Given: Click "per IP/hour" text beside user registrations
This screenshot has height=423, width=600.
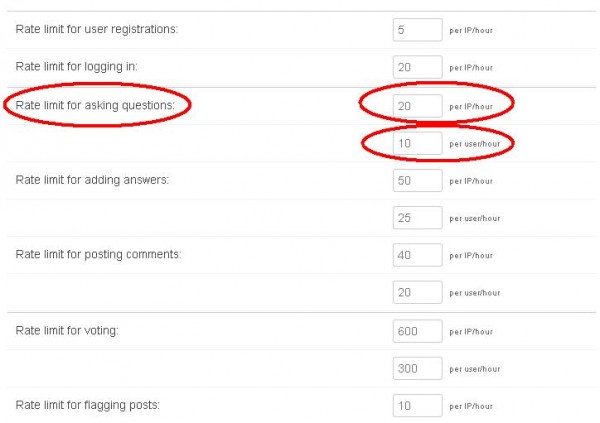Looking at the screenshot, I should (x=472, y=31).
